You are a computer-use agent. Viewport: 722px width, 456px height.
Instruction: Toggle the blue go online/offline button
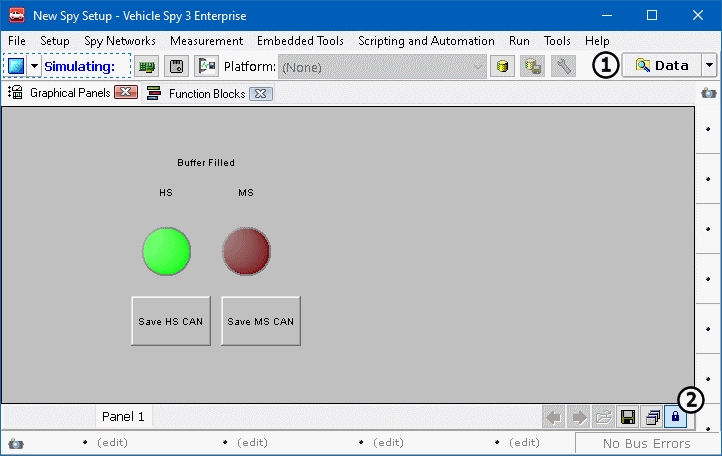(15, 66)
